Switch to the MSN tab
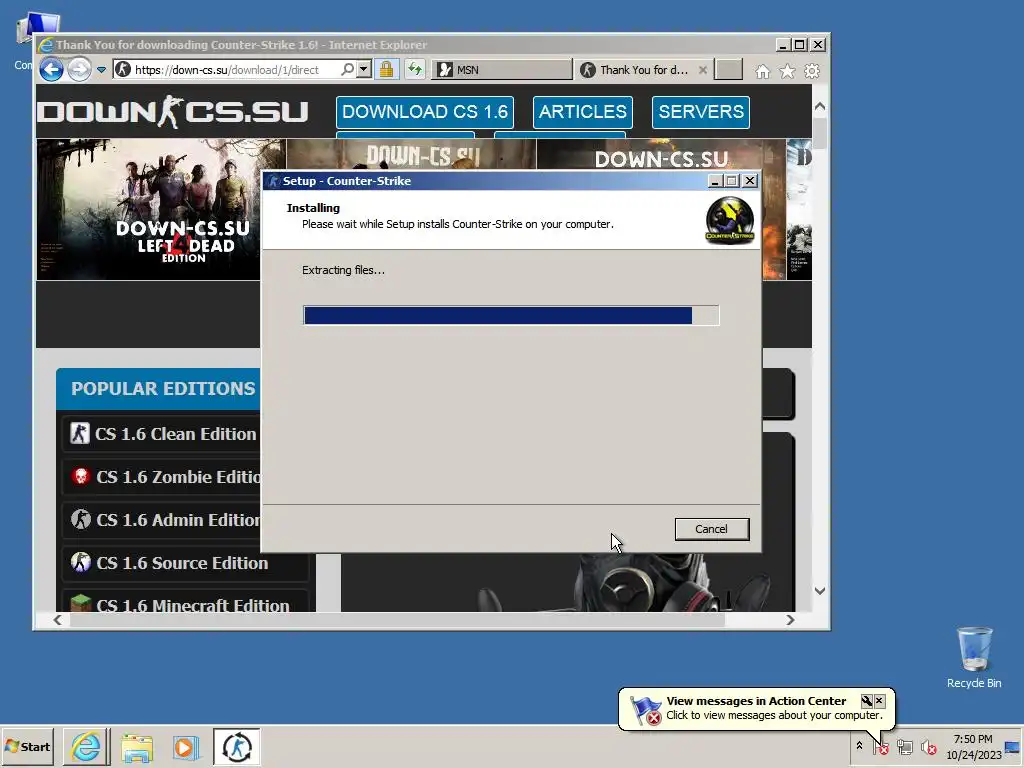The image size is (1024, 768). [x=502, y=69]
